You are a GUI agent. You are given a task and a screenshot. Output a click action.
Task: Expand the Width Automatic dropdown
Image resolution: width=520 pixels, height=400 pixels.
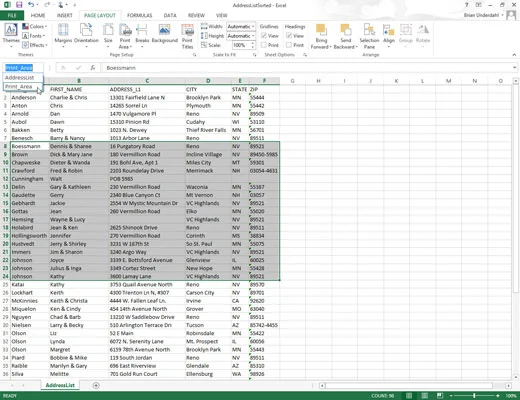point(241,26)
